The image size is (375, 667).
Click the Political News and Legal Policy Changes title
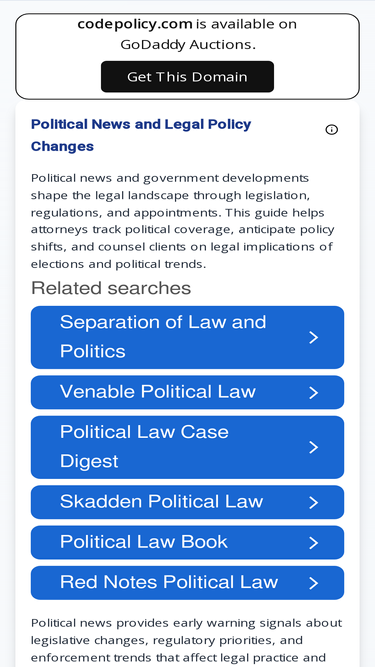click(141, 135)
